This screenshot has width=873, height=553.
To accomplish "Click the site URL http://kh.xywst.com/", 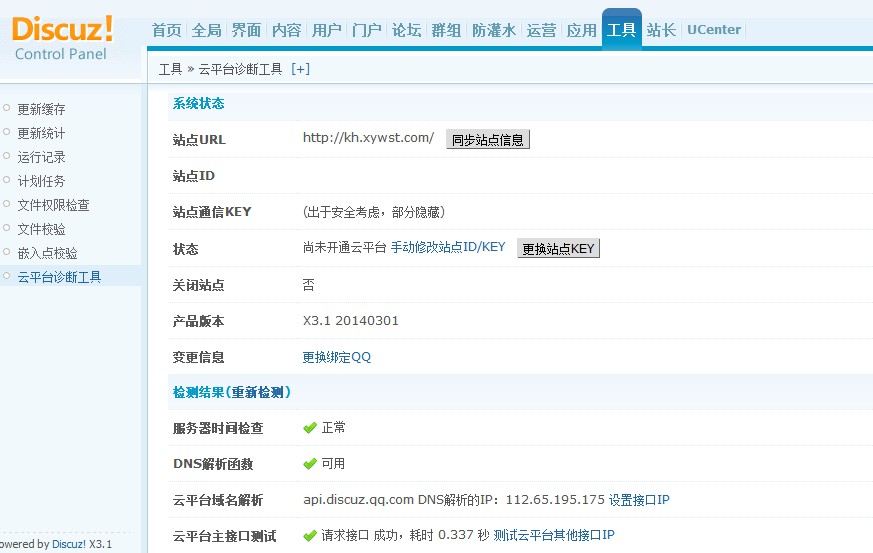I will pos(369,138).
